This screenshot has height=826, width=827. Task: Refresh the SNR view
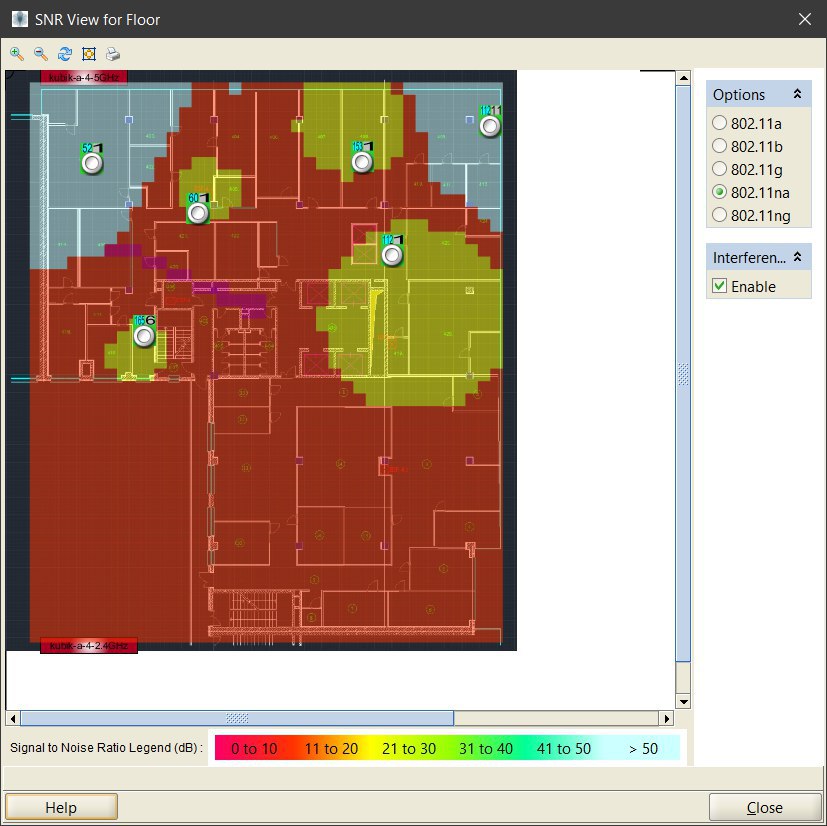[x=65, y=54]
